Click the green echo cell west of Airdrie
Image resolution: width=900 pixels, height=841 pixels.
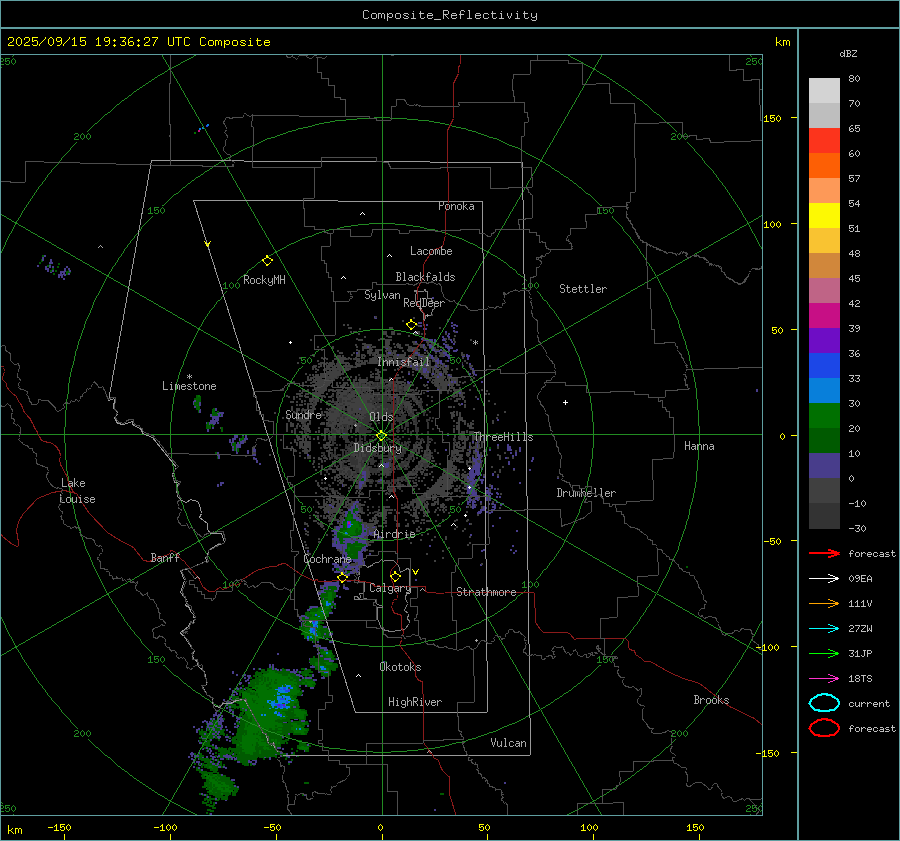350,538
